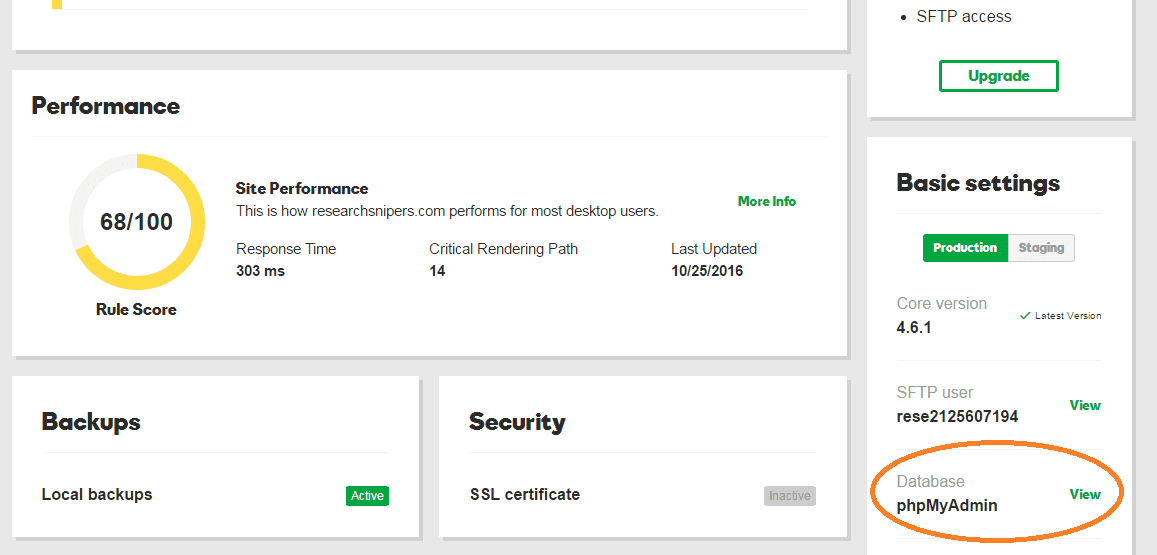1157x555 pixels.
Task: Open More Info for Site Performance
Action: click(766, 201)
